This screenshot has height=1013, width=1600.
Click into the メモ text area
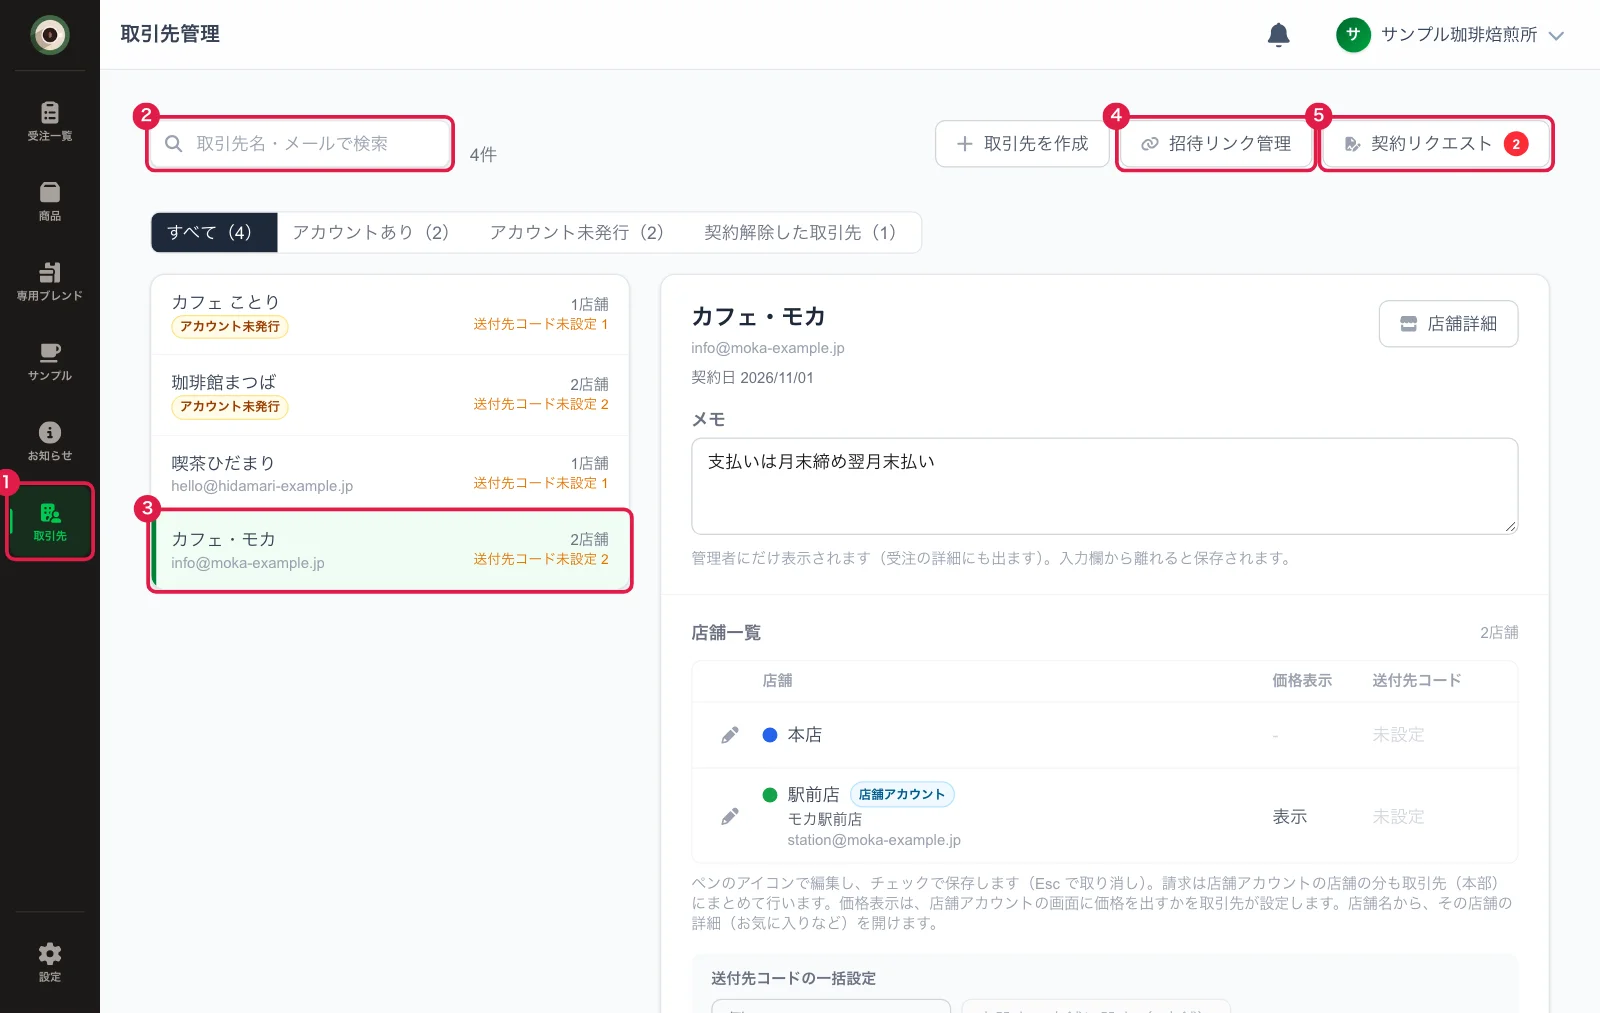pyautogui.click(x=1104, y=486)
